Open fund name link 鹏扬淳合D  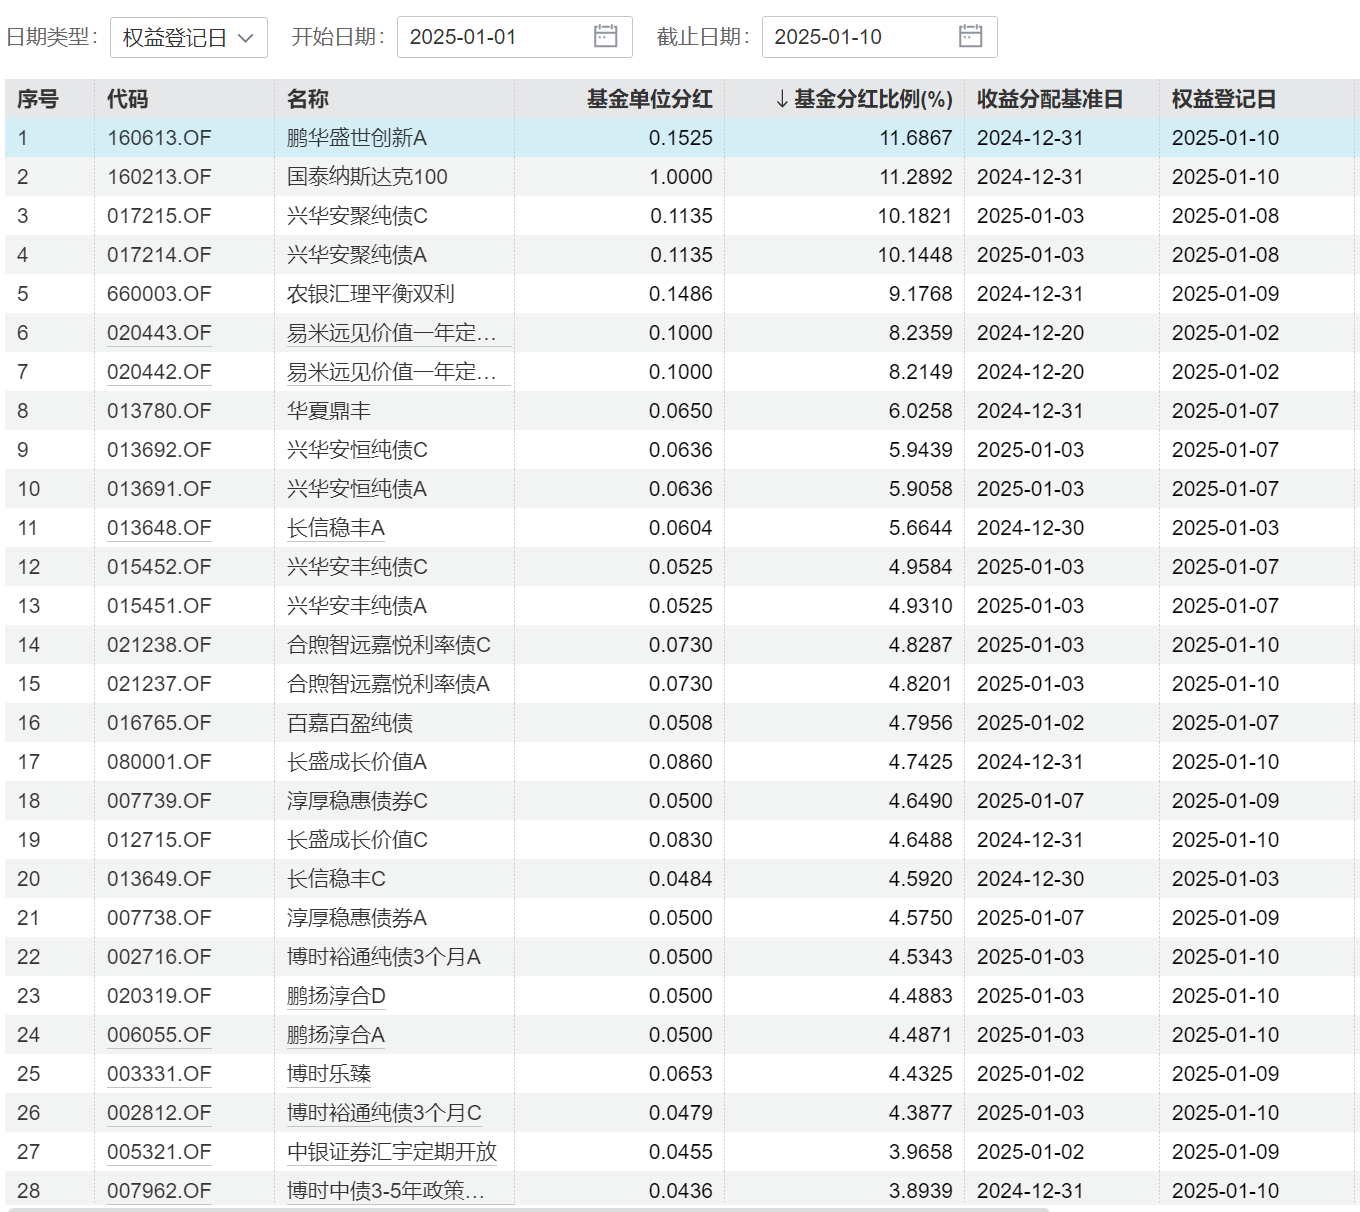pyautogui.click(x=336, y=996)
